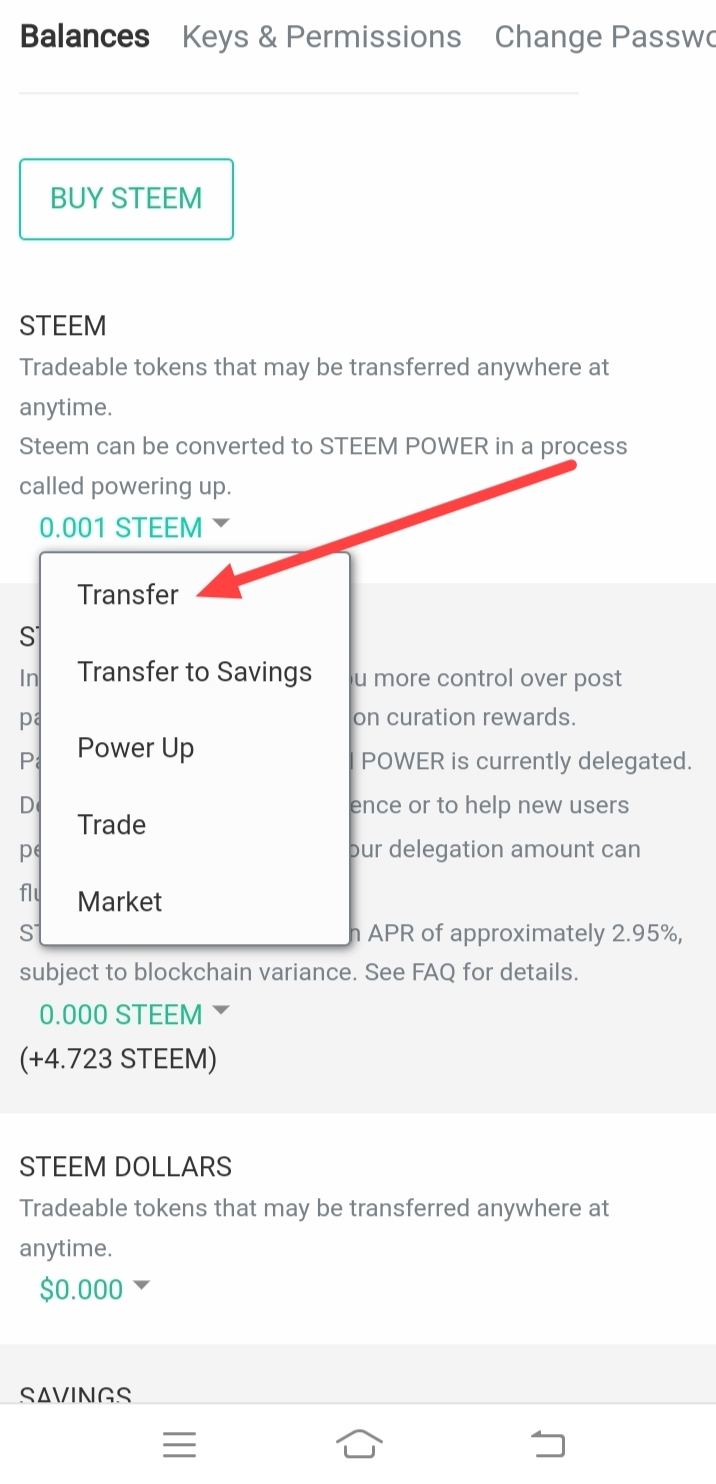Tap the STEEM DOLLARS section heading
The width and height of the screenshot is (716, 1484).
pos(126,1167)
